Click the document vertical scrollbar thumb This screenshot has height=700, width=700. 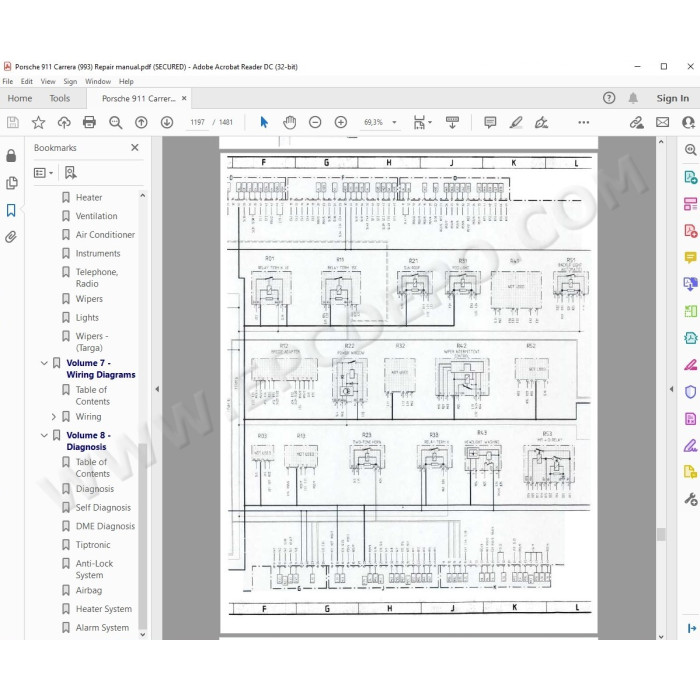(661, 534)
